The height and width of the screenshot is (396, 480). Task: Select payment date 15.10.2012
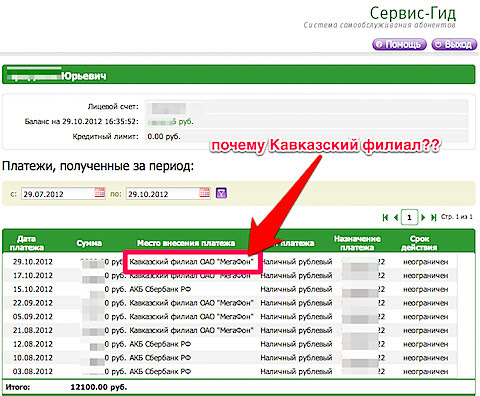click(x=33, y=289)
